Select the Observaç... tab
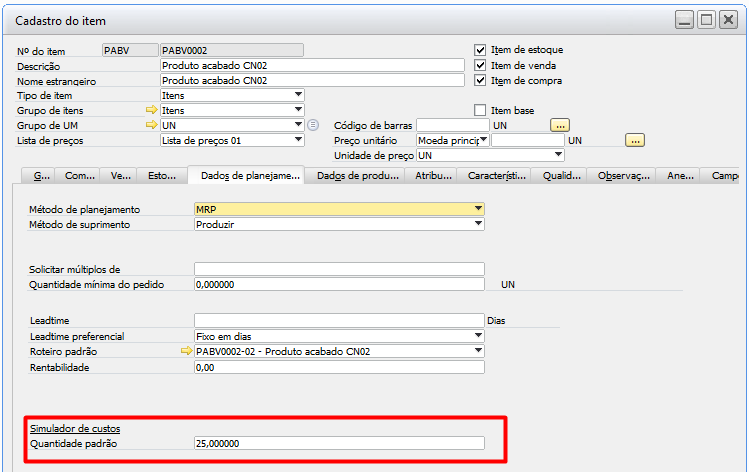Viewport: 749px width, 472px height. [624, 176]
